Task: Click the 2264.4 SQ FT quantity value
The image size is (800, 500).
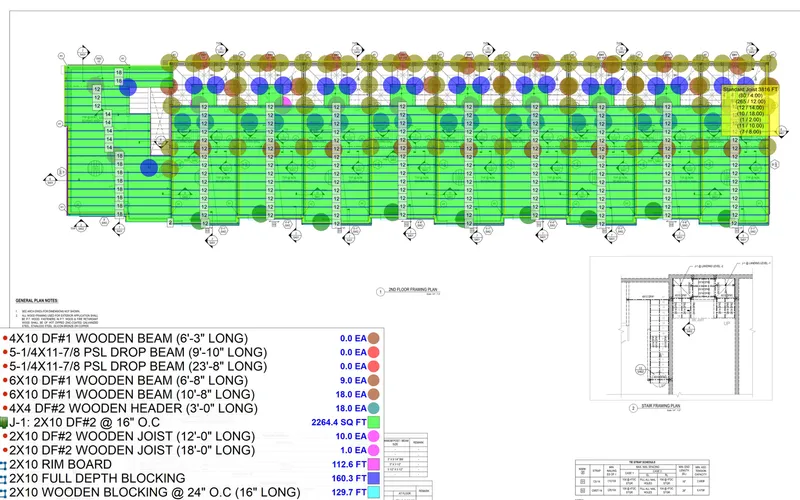Action: pyautogui.click(x=339, y=422)
